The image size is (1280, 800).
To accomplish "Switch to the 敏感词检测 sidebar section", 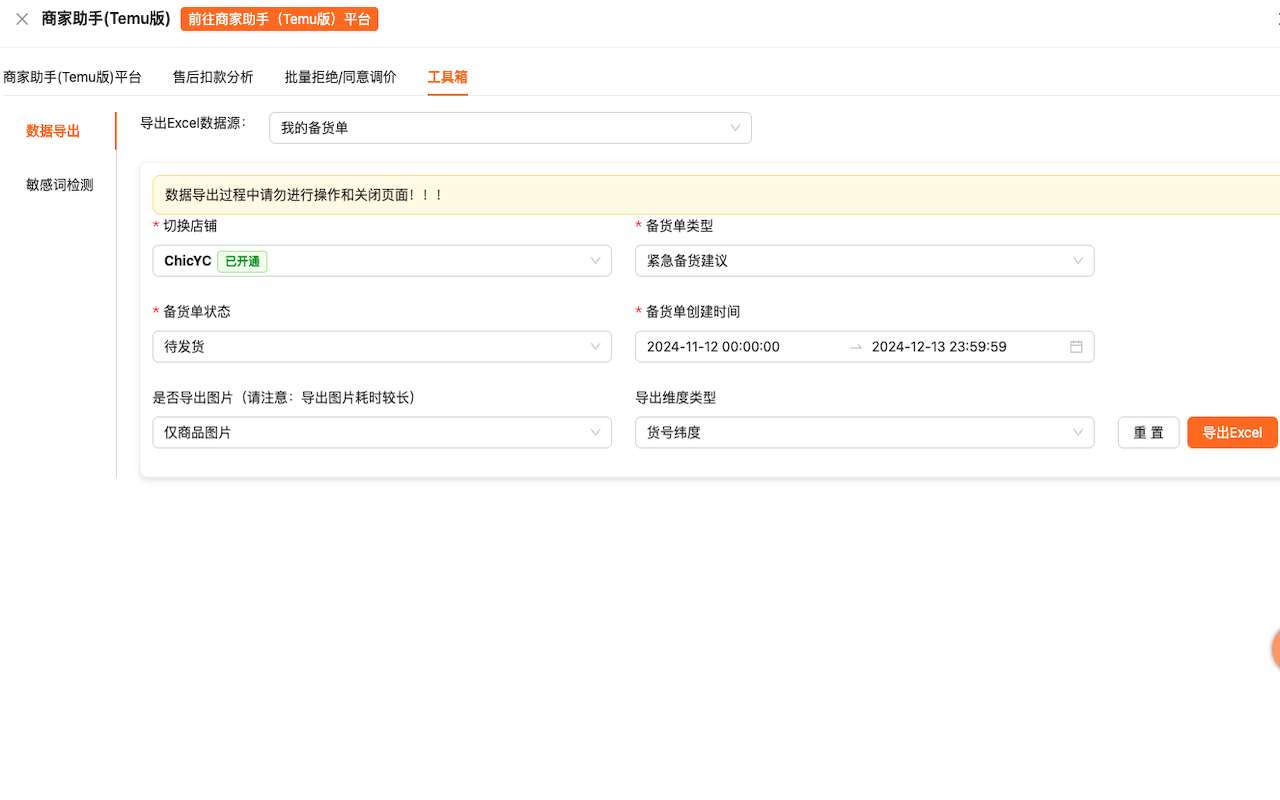I will [59, 184].
